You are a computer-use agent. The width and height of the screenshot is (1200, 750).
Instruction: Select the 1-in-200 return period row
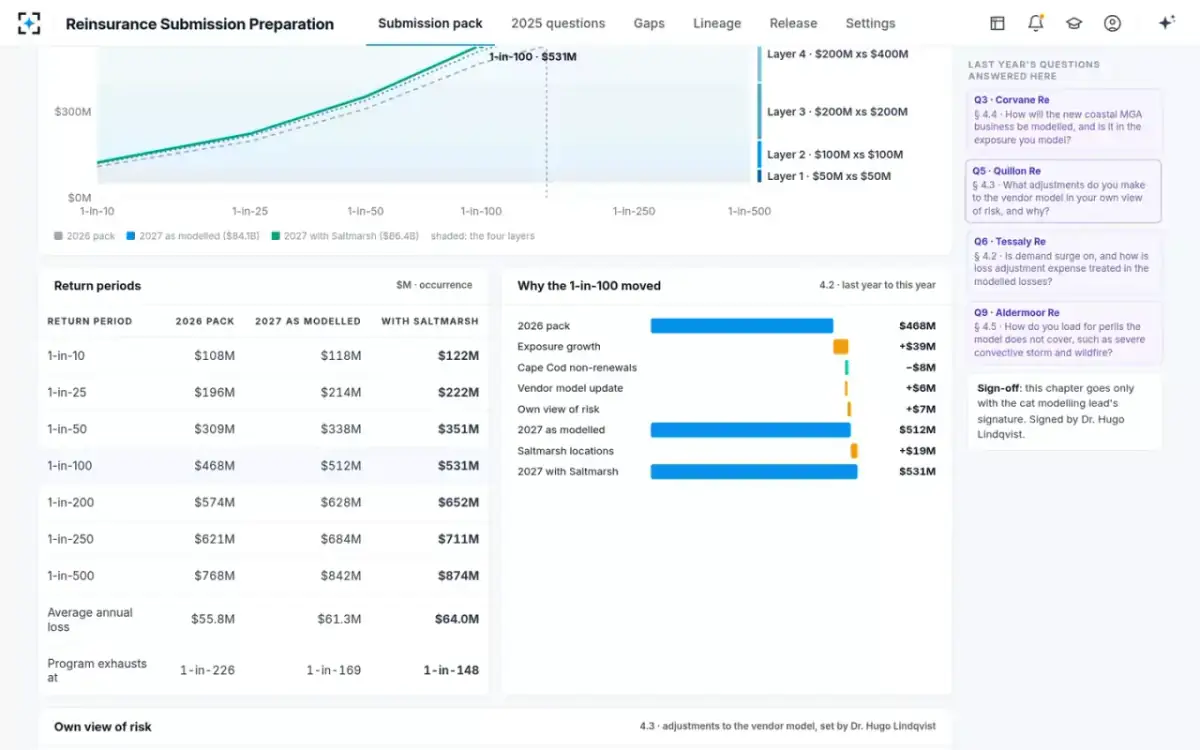(x=263, y=502)
